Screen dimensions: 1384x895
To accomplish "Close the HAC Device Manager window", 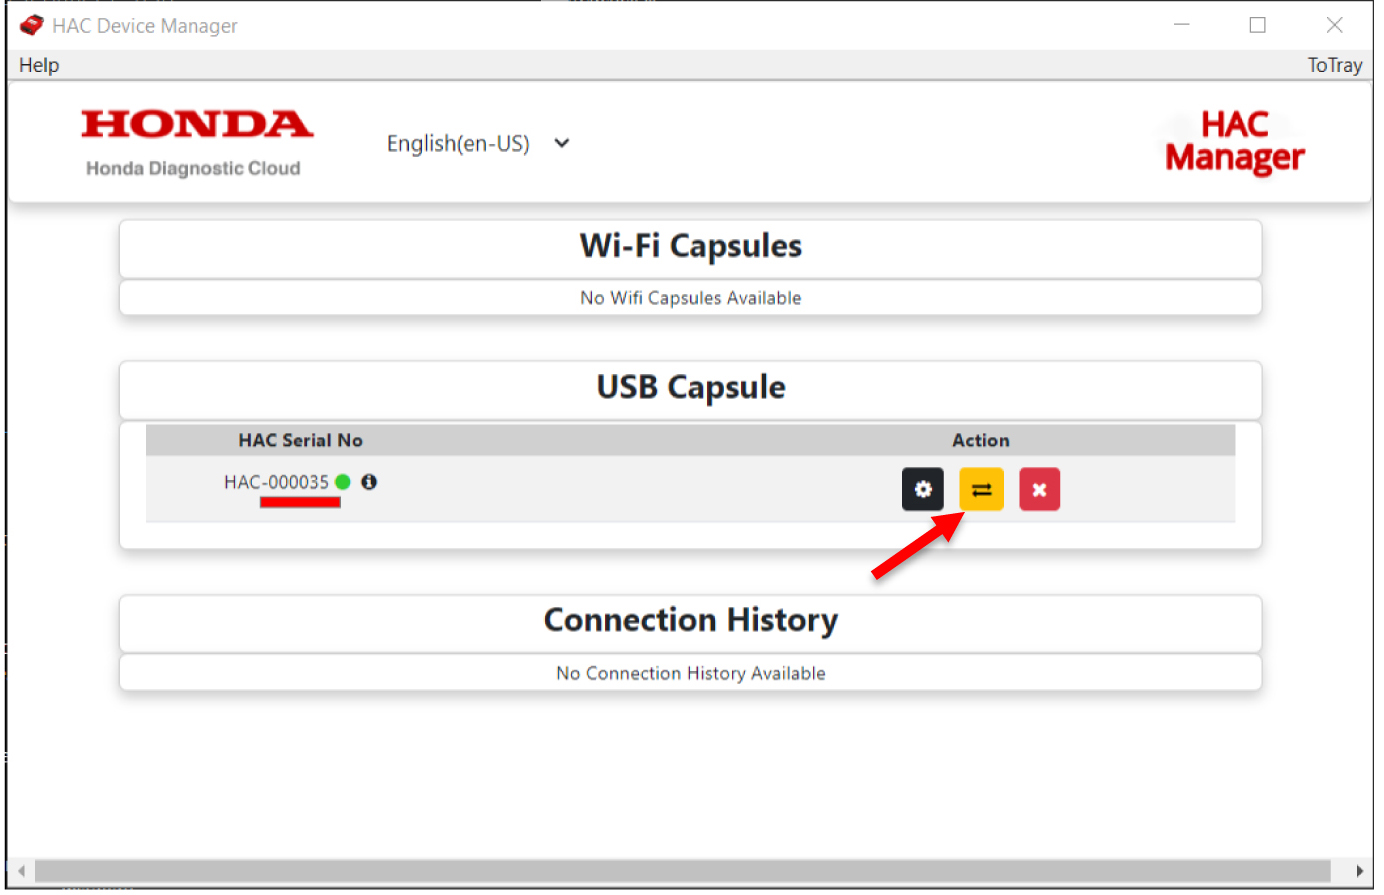I will (1334, 25).
